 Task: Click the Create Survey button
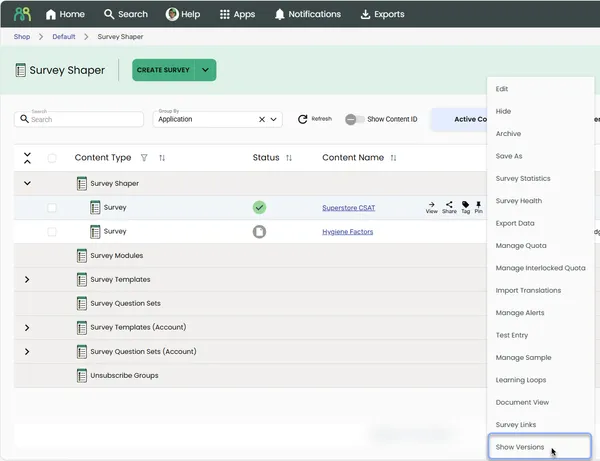(163, 70)
